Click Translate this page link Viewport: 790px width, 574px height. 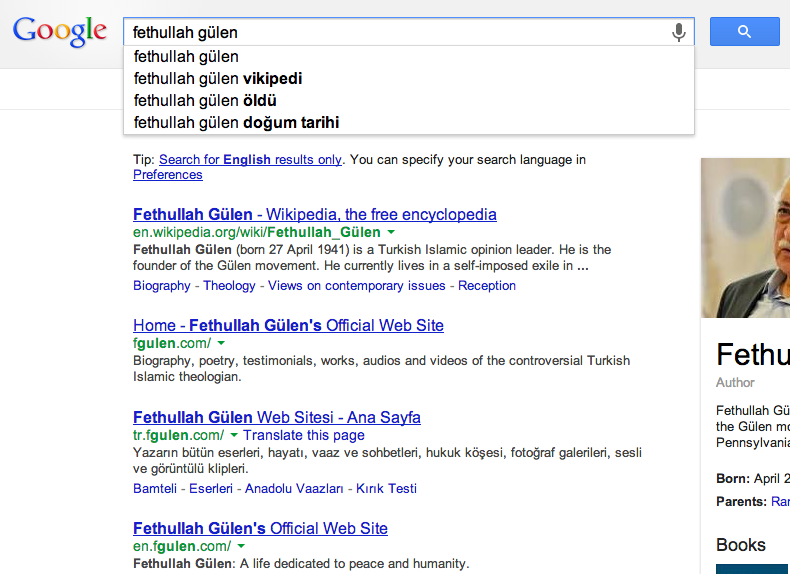point(304,435)
